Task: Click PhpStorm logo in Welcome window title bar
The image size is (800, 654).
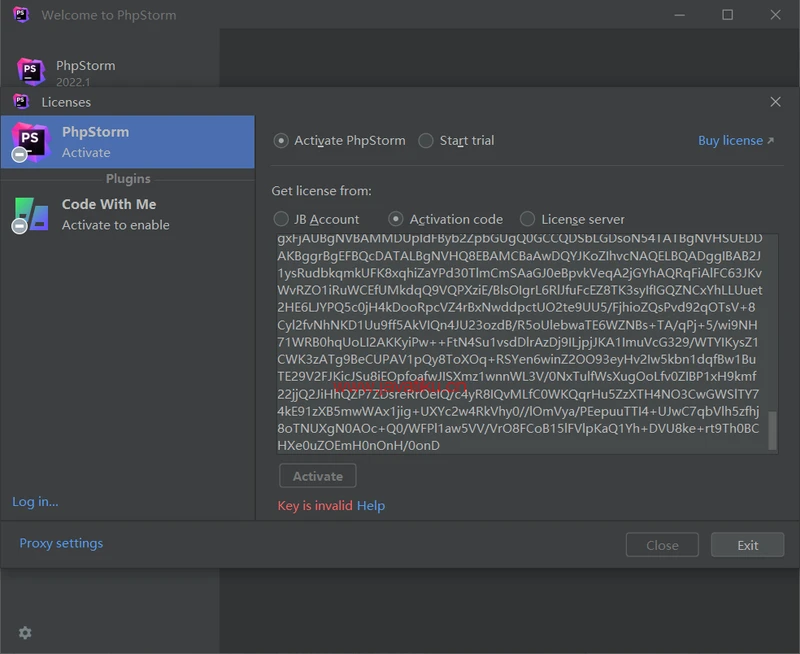Action: point(20,15)
